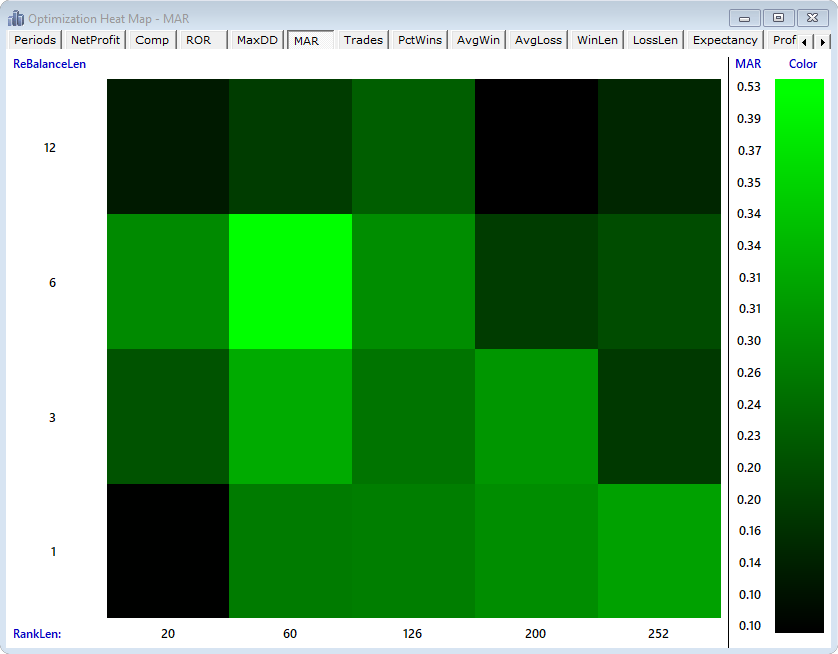
Task: Maximize the Heat Map window
Action: [x=778, y=18]
